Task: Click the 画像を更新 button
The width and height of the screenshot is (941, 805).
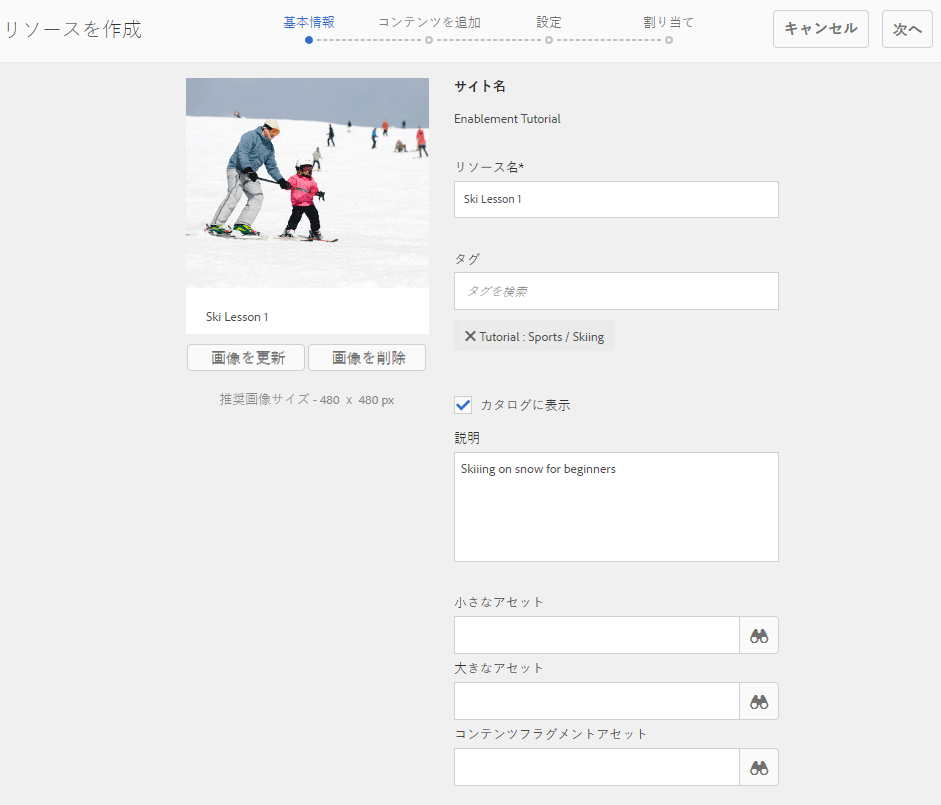Action: (246, 358)
